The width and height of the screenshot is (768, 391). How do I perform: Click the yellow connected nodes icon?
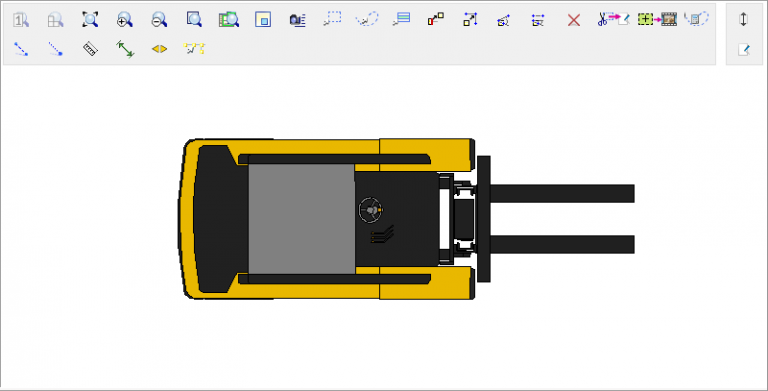[x=194, y=49]
